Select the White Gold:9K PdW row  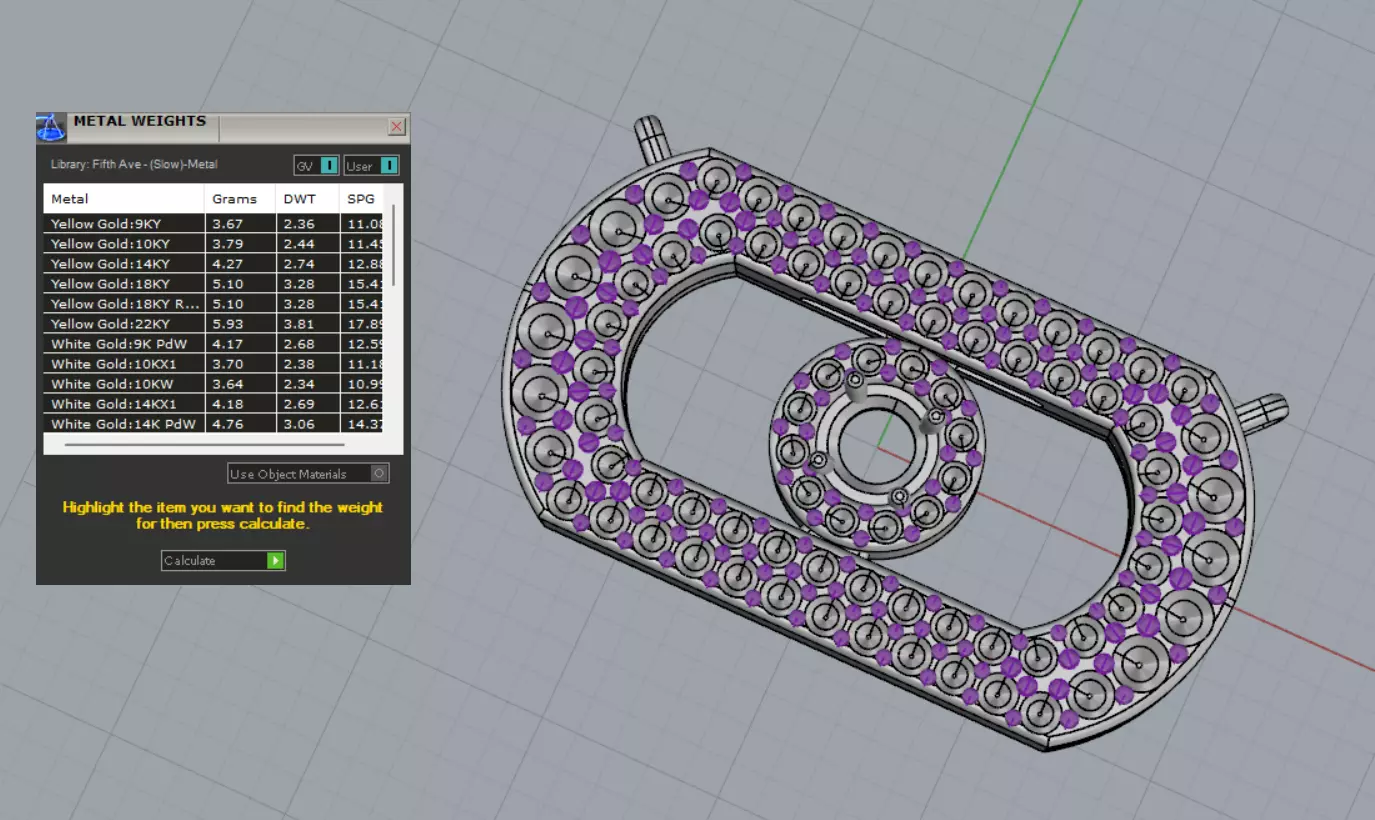tap(214, 344)
